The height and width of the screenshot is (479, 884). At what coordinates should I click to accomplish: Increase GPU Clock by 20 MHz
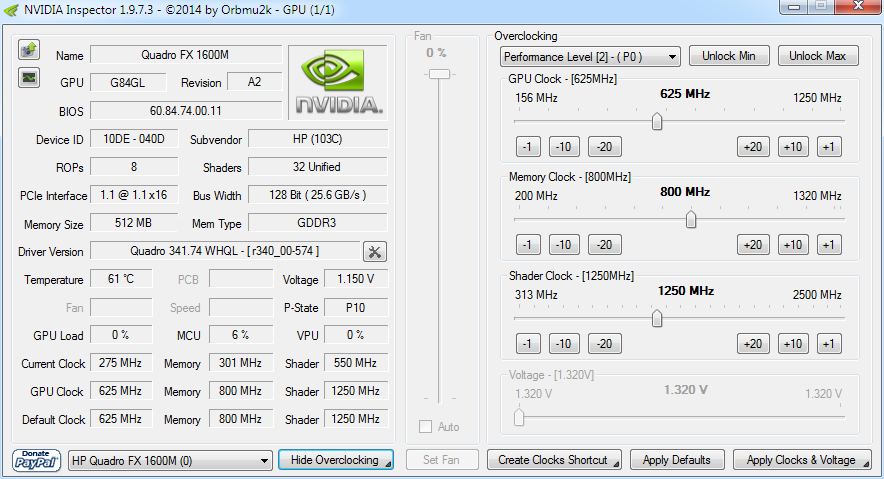pos(753,147)
